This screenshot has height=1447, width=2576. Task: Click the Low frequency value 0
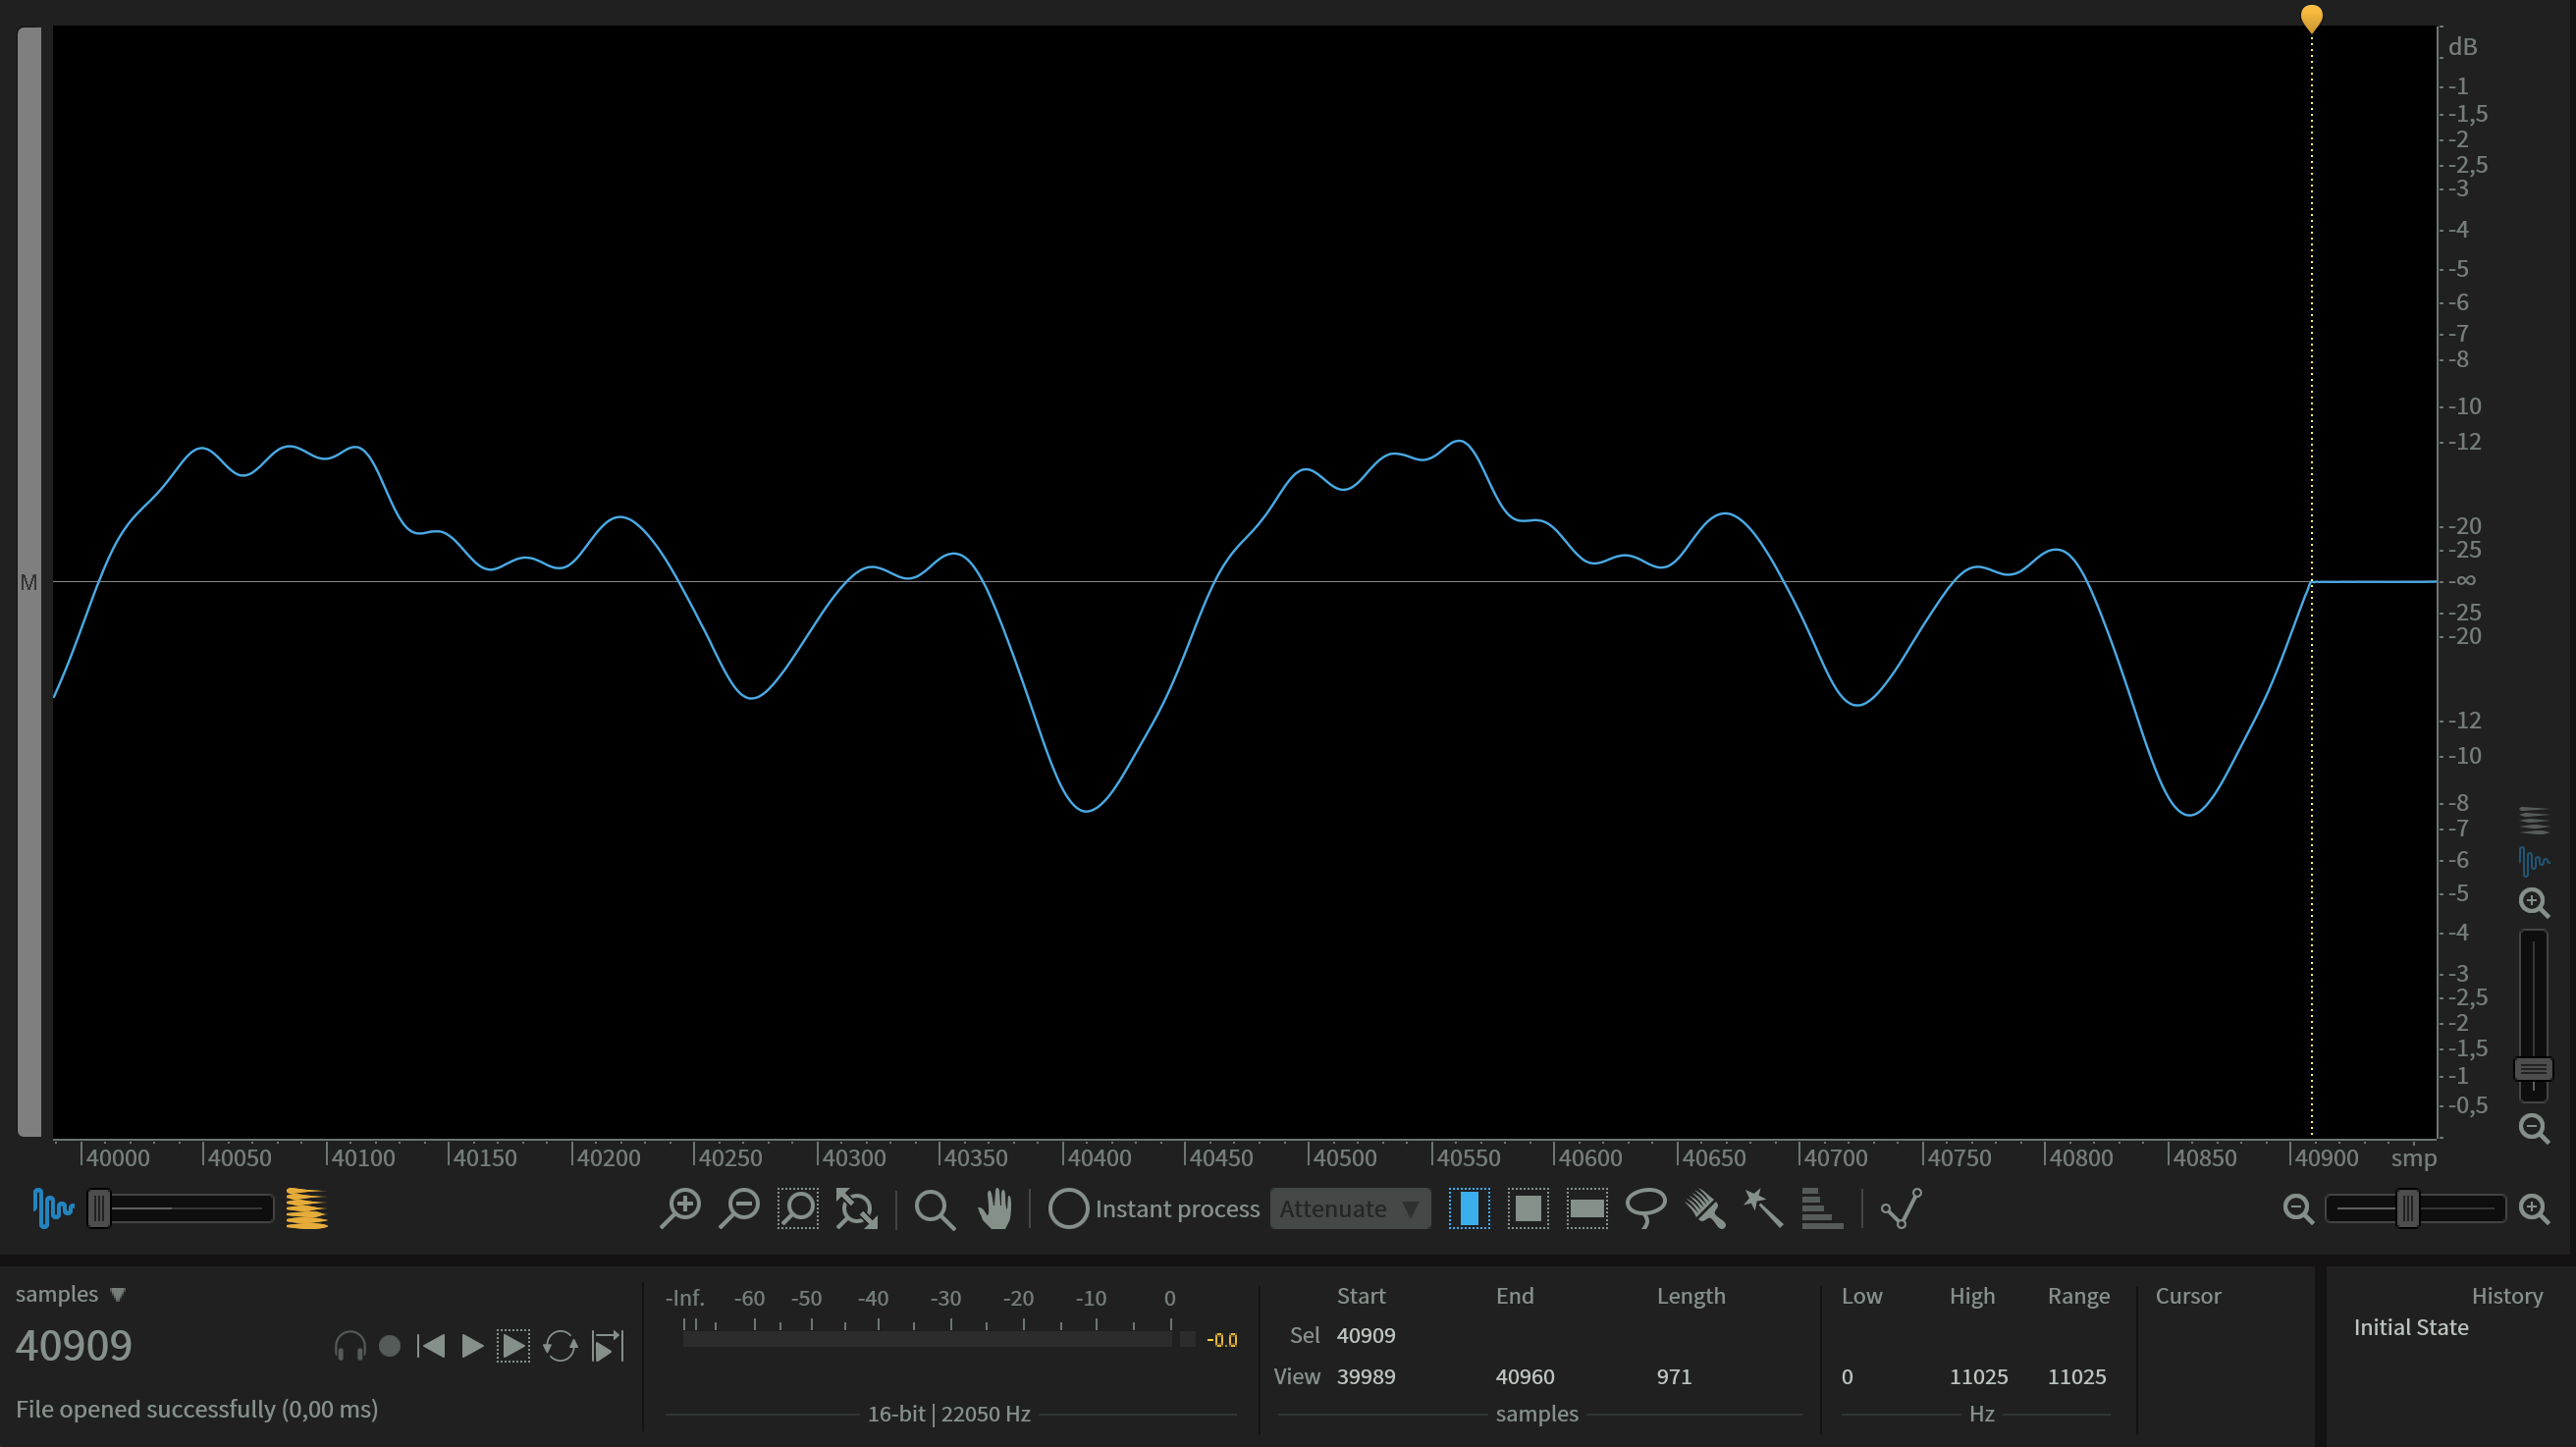click(x=1847, y=1377)
